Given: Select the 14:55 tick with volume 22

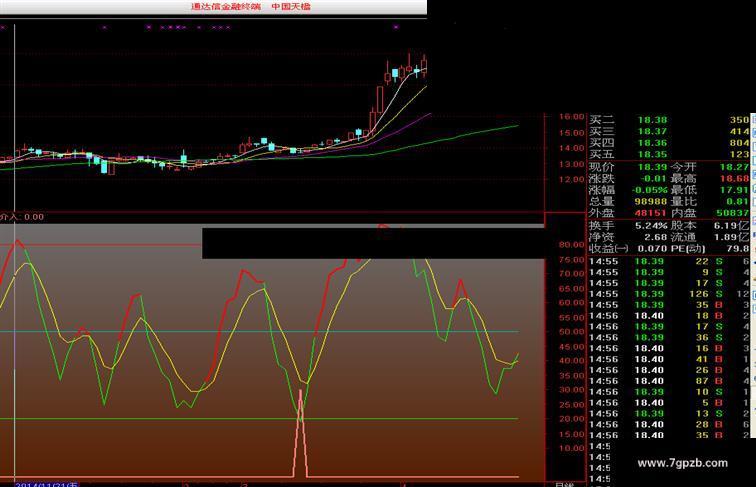Looking at the screenshot, I should click(668, 261).
